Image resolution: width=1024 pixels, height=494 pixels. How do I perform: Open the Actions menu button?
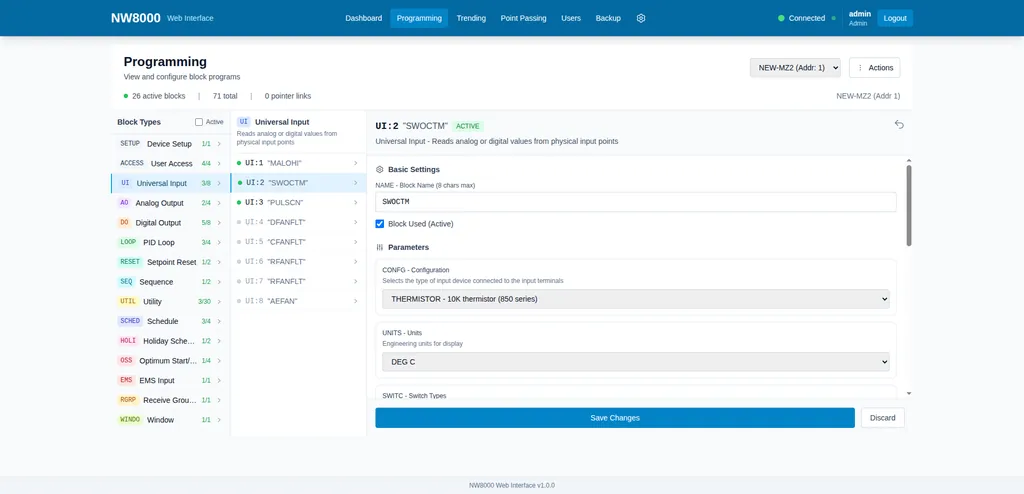click(874, 67)
